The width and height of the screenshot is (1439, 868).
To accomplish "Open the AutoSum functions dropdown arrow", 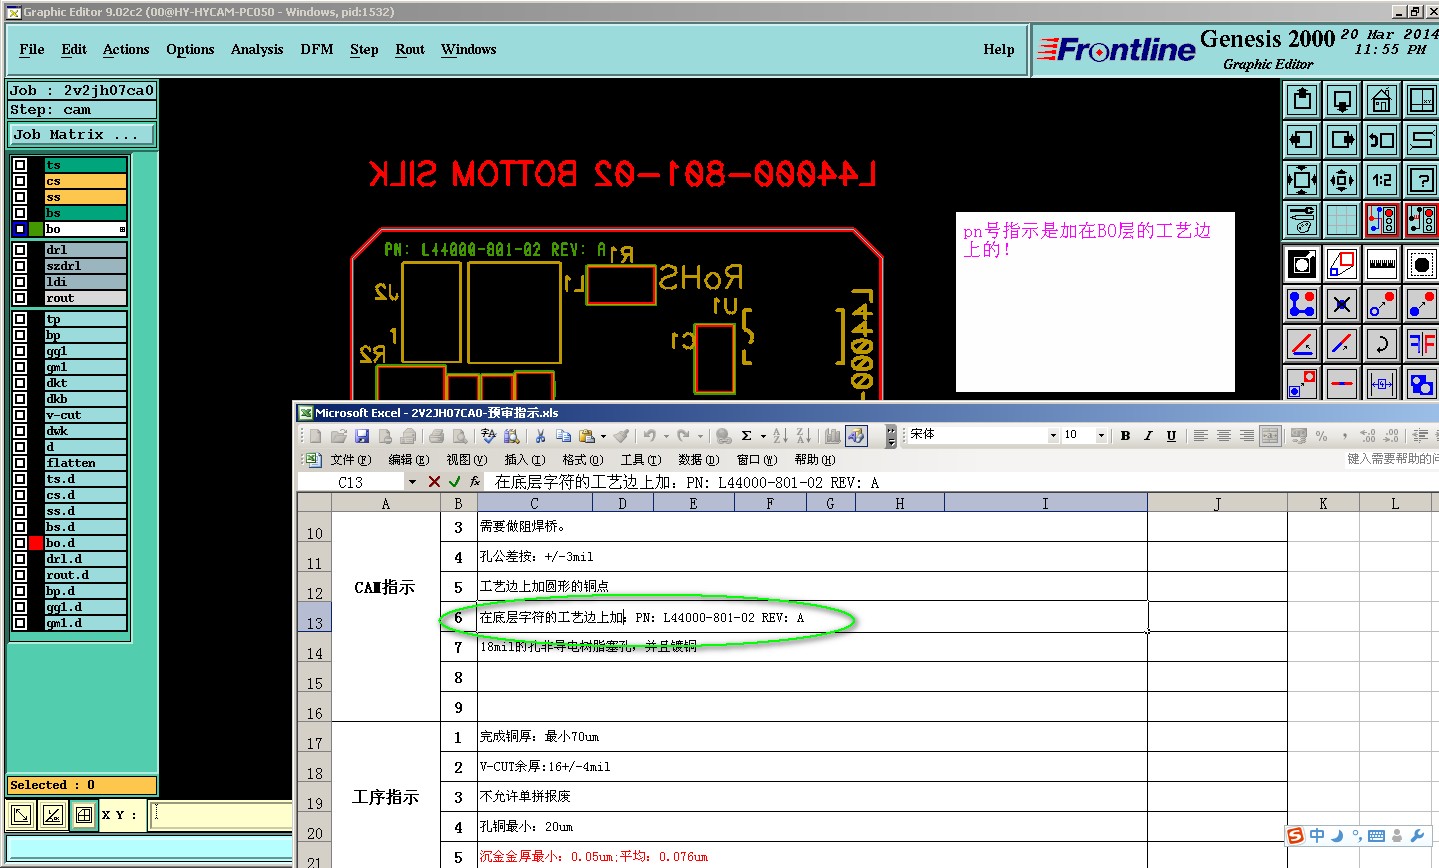I will [763, 436].
